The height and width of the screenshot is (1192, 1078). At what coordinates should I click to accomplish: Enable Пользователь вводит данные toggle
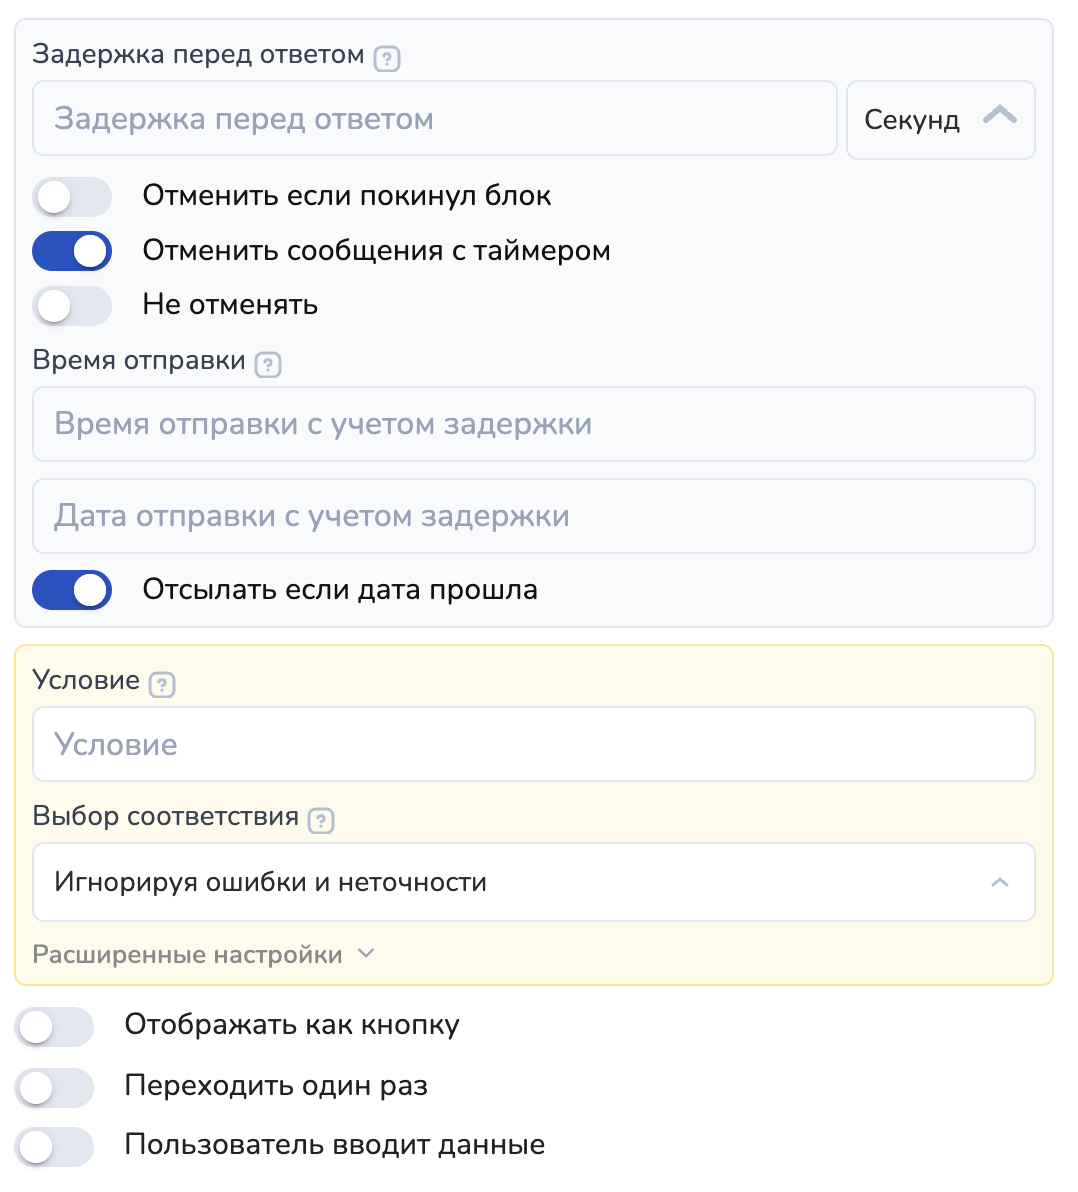point(54,1146)
